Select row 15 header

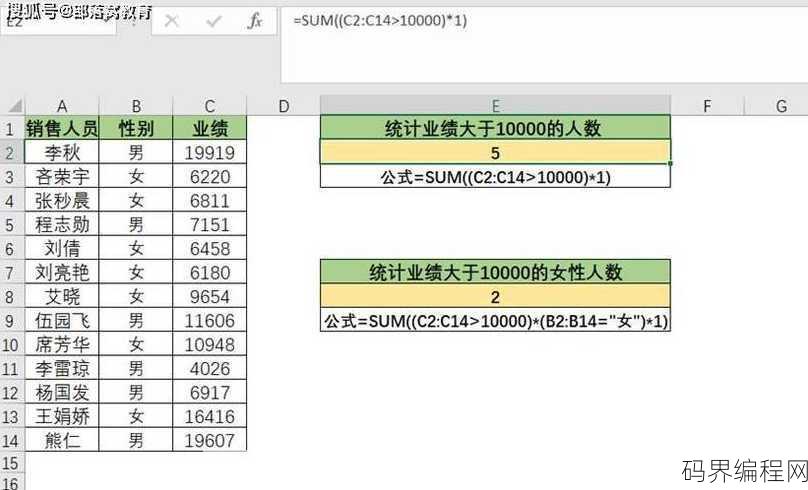pyautogui.click(x=11, y=463)
